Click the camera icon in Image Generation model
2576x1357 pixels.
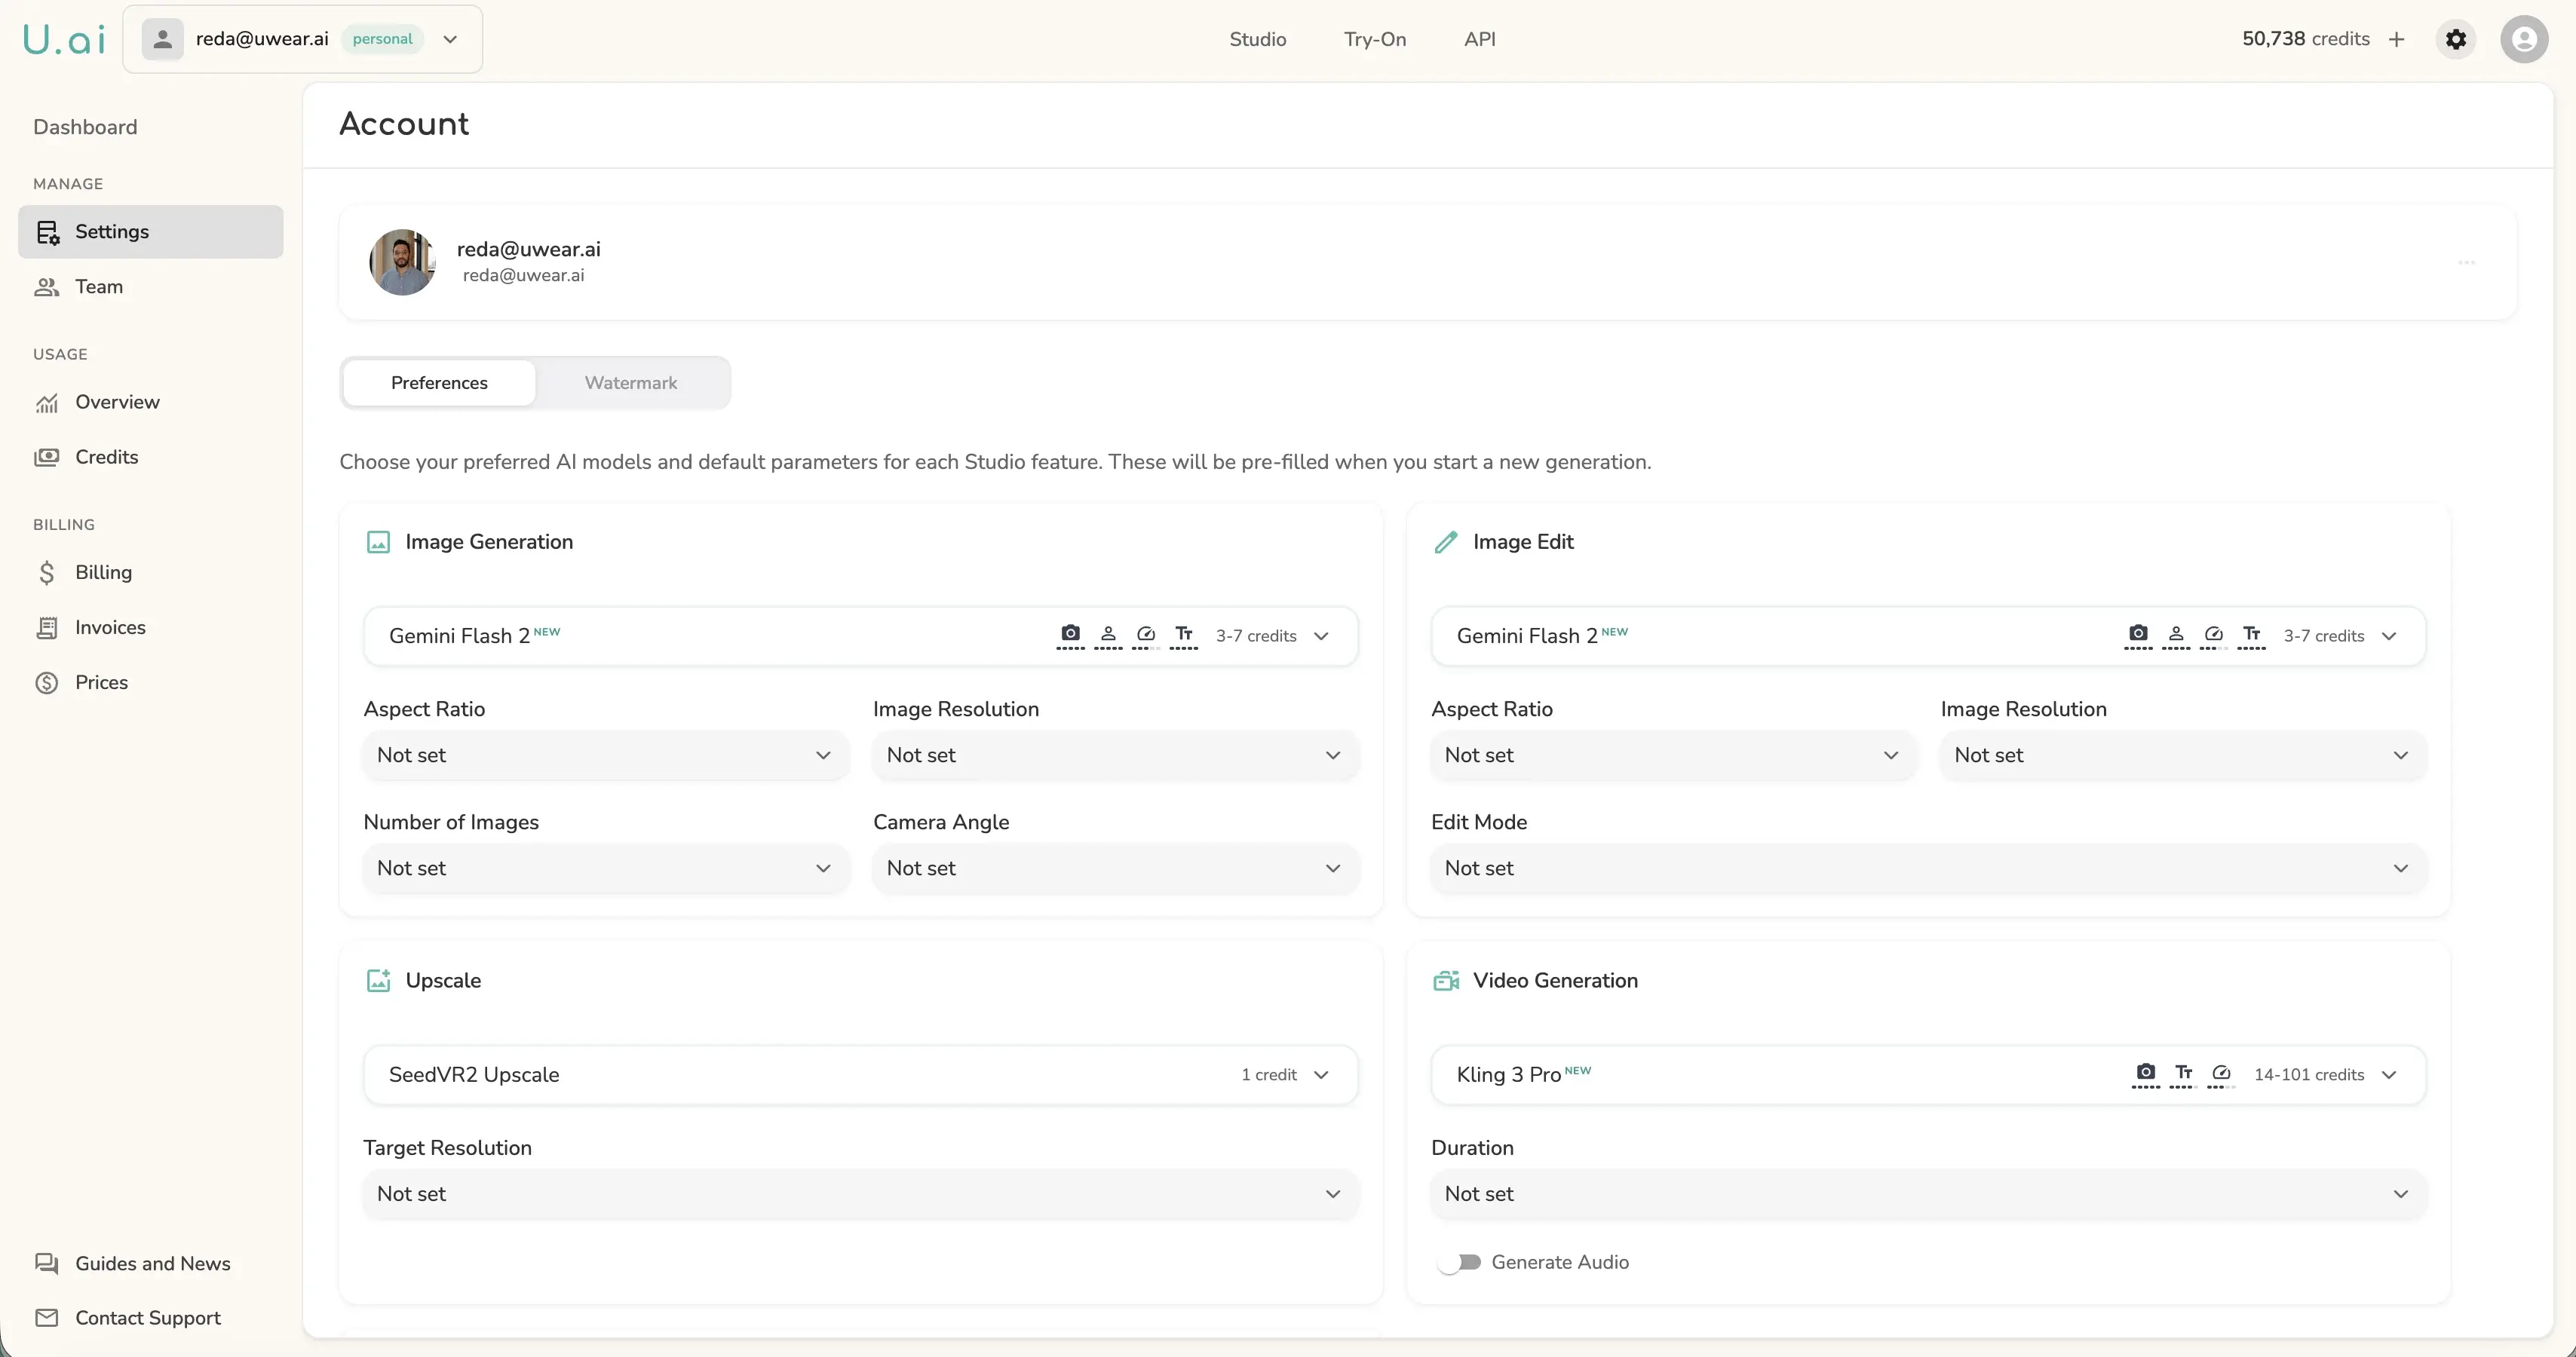click(1070, 634)
